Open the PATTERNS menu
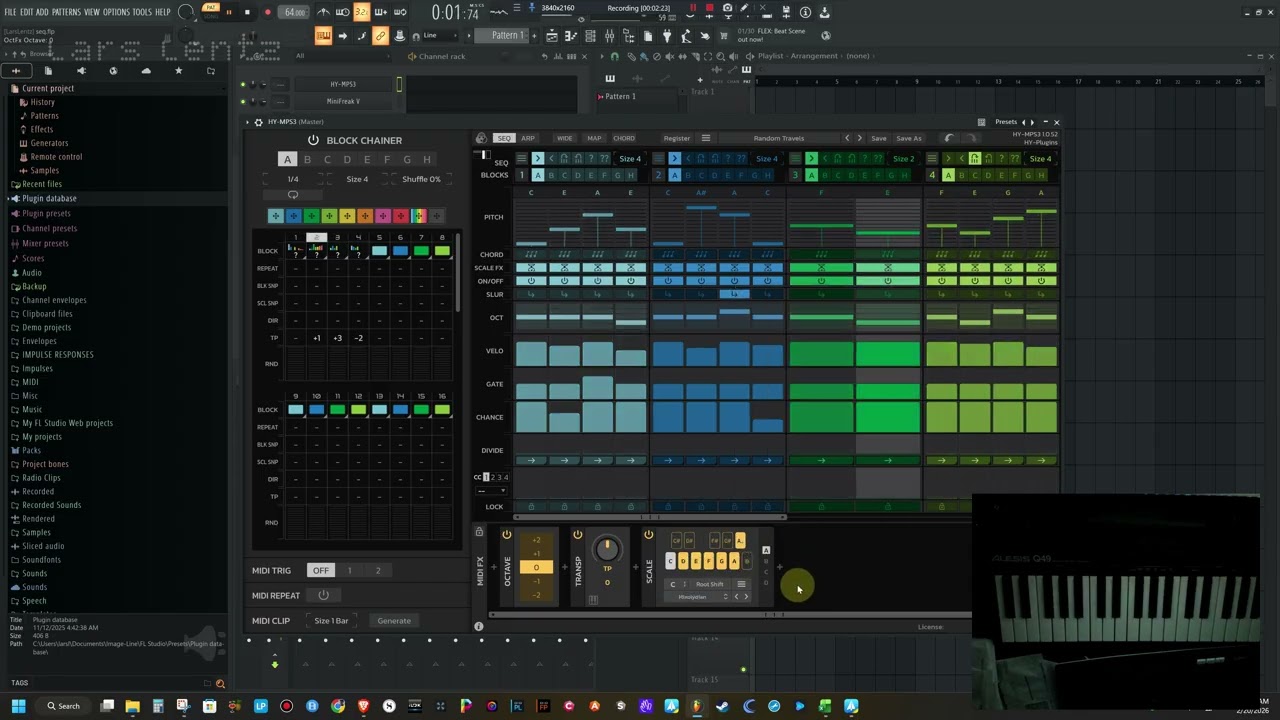1280x720 pixels. tap(66, 12)
